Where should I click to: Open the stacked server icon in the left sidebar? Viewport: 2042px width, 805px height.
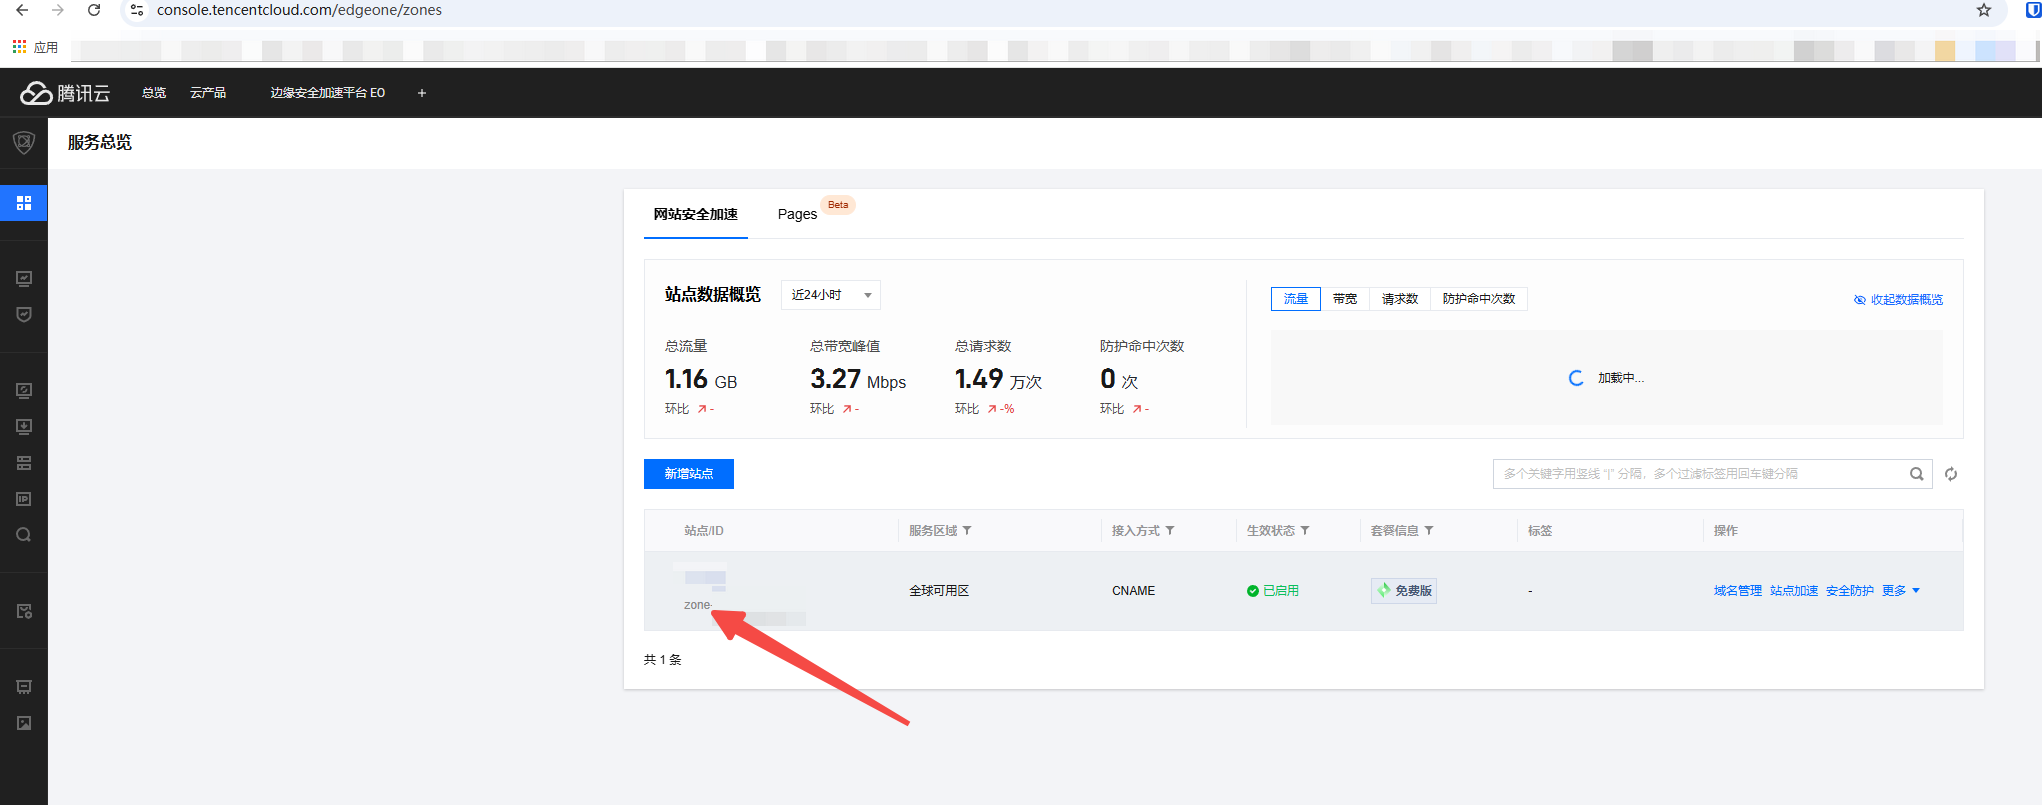tap(24, 463)
